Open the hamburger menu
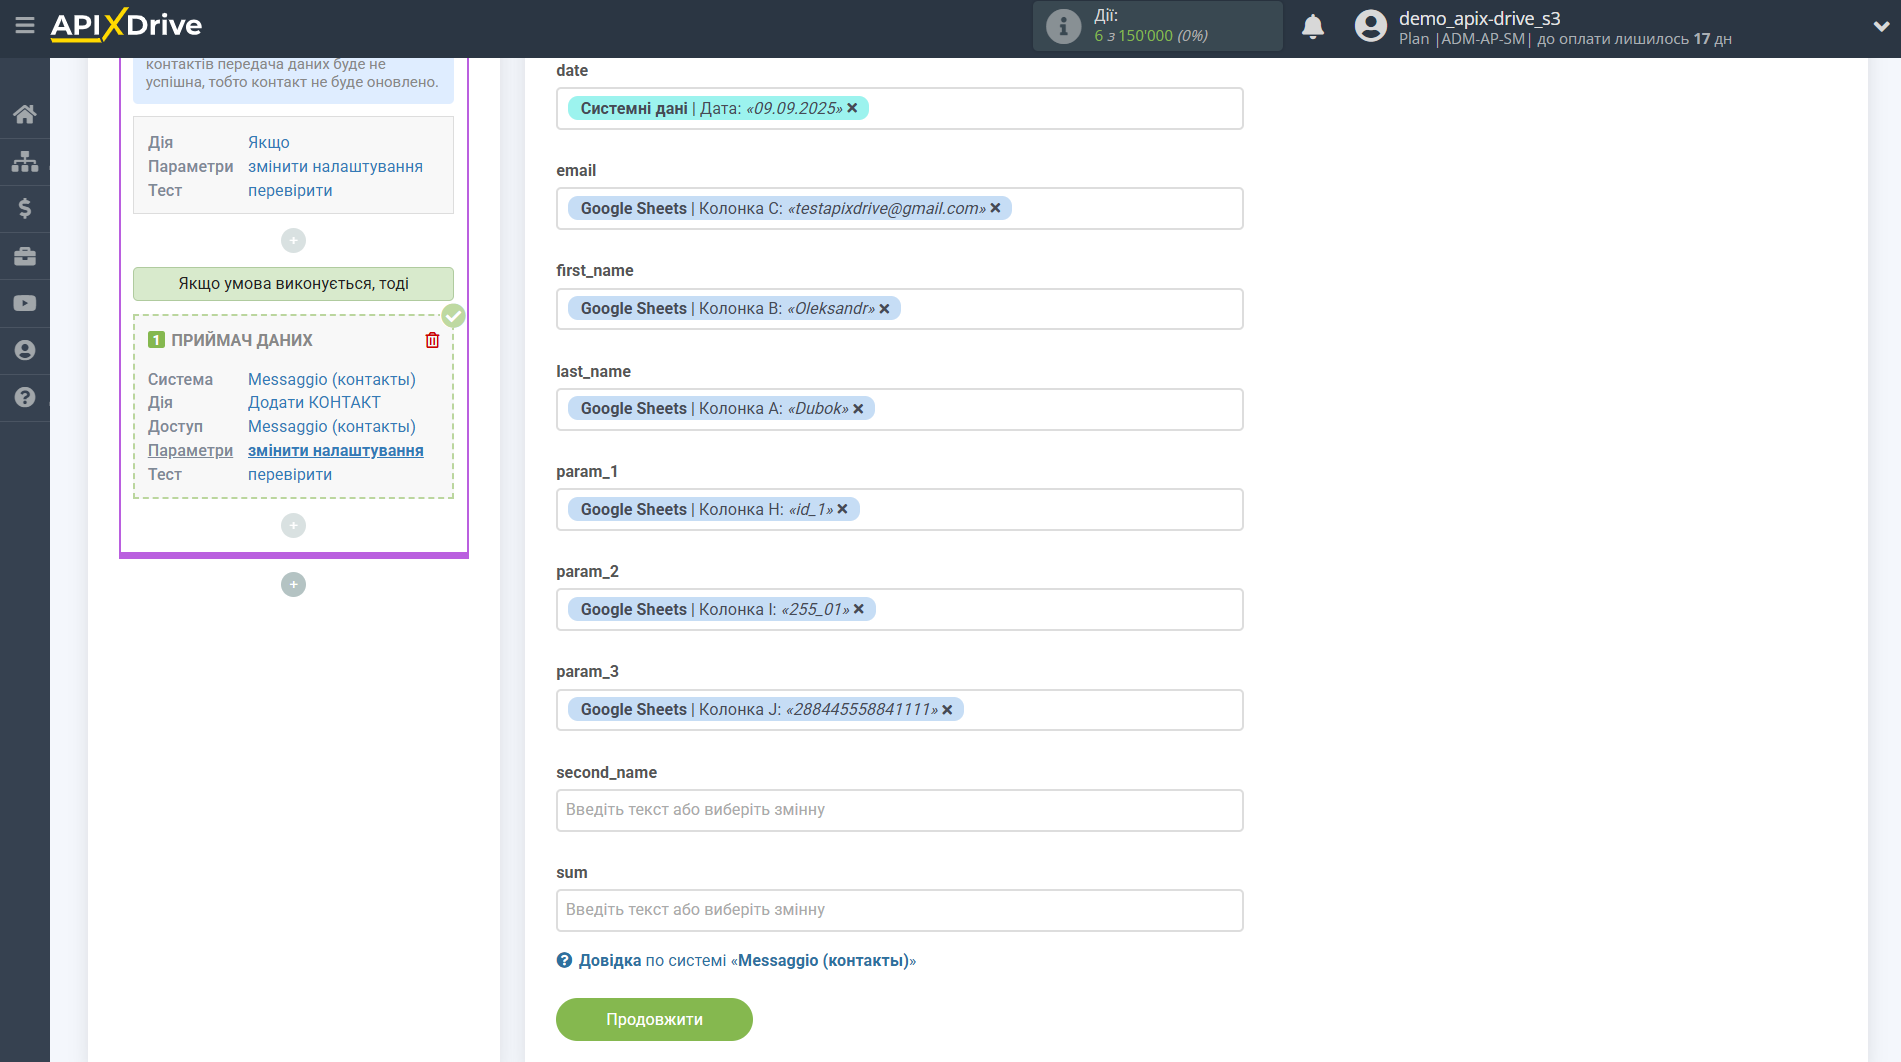1901x1062 pixels. point(24,25)
